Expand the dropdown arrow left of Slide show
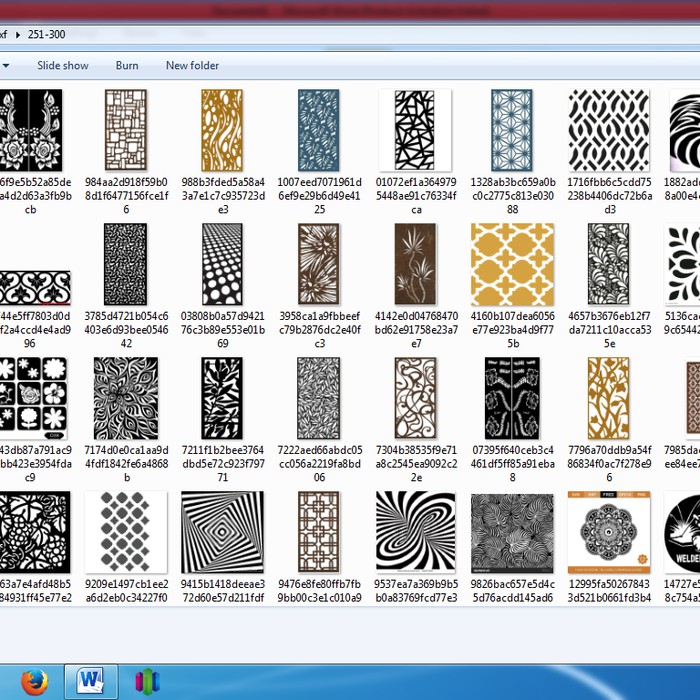700x700 pixels. [6, 66]
